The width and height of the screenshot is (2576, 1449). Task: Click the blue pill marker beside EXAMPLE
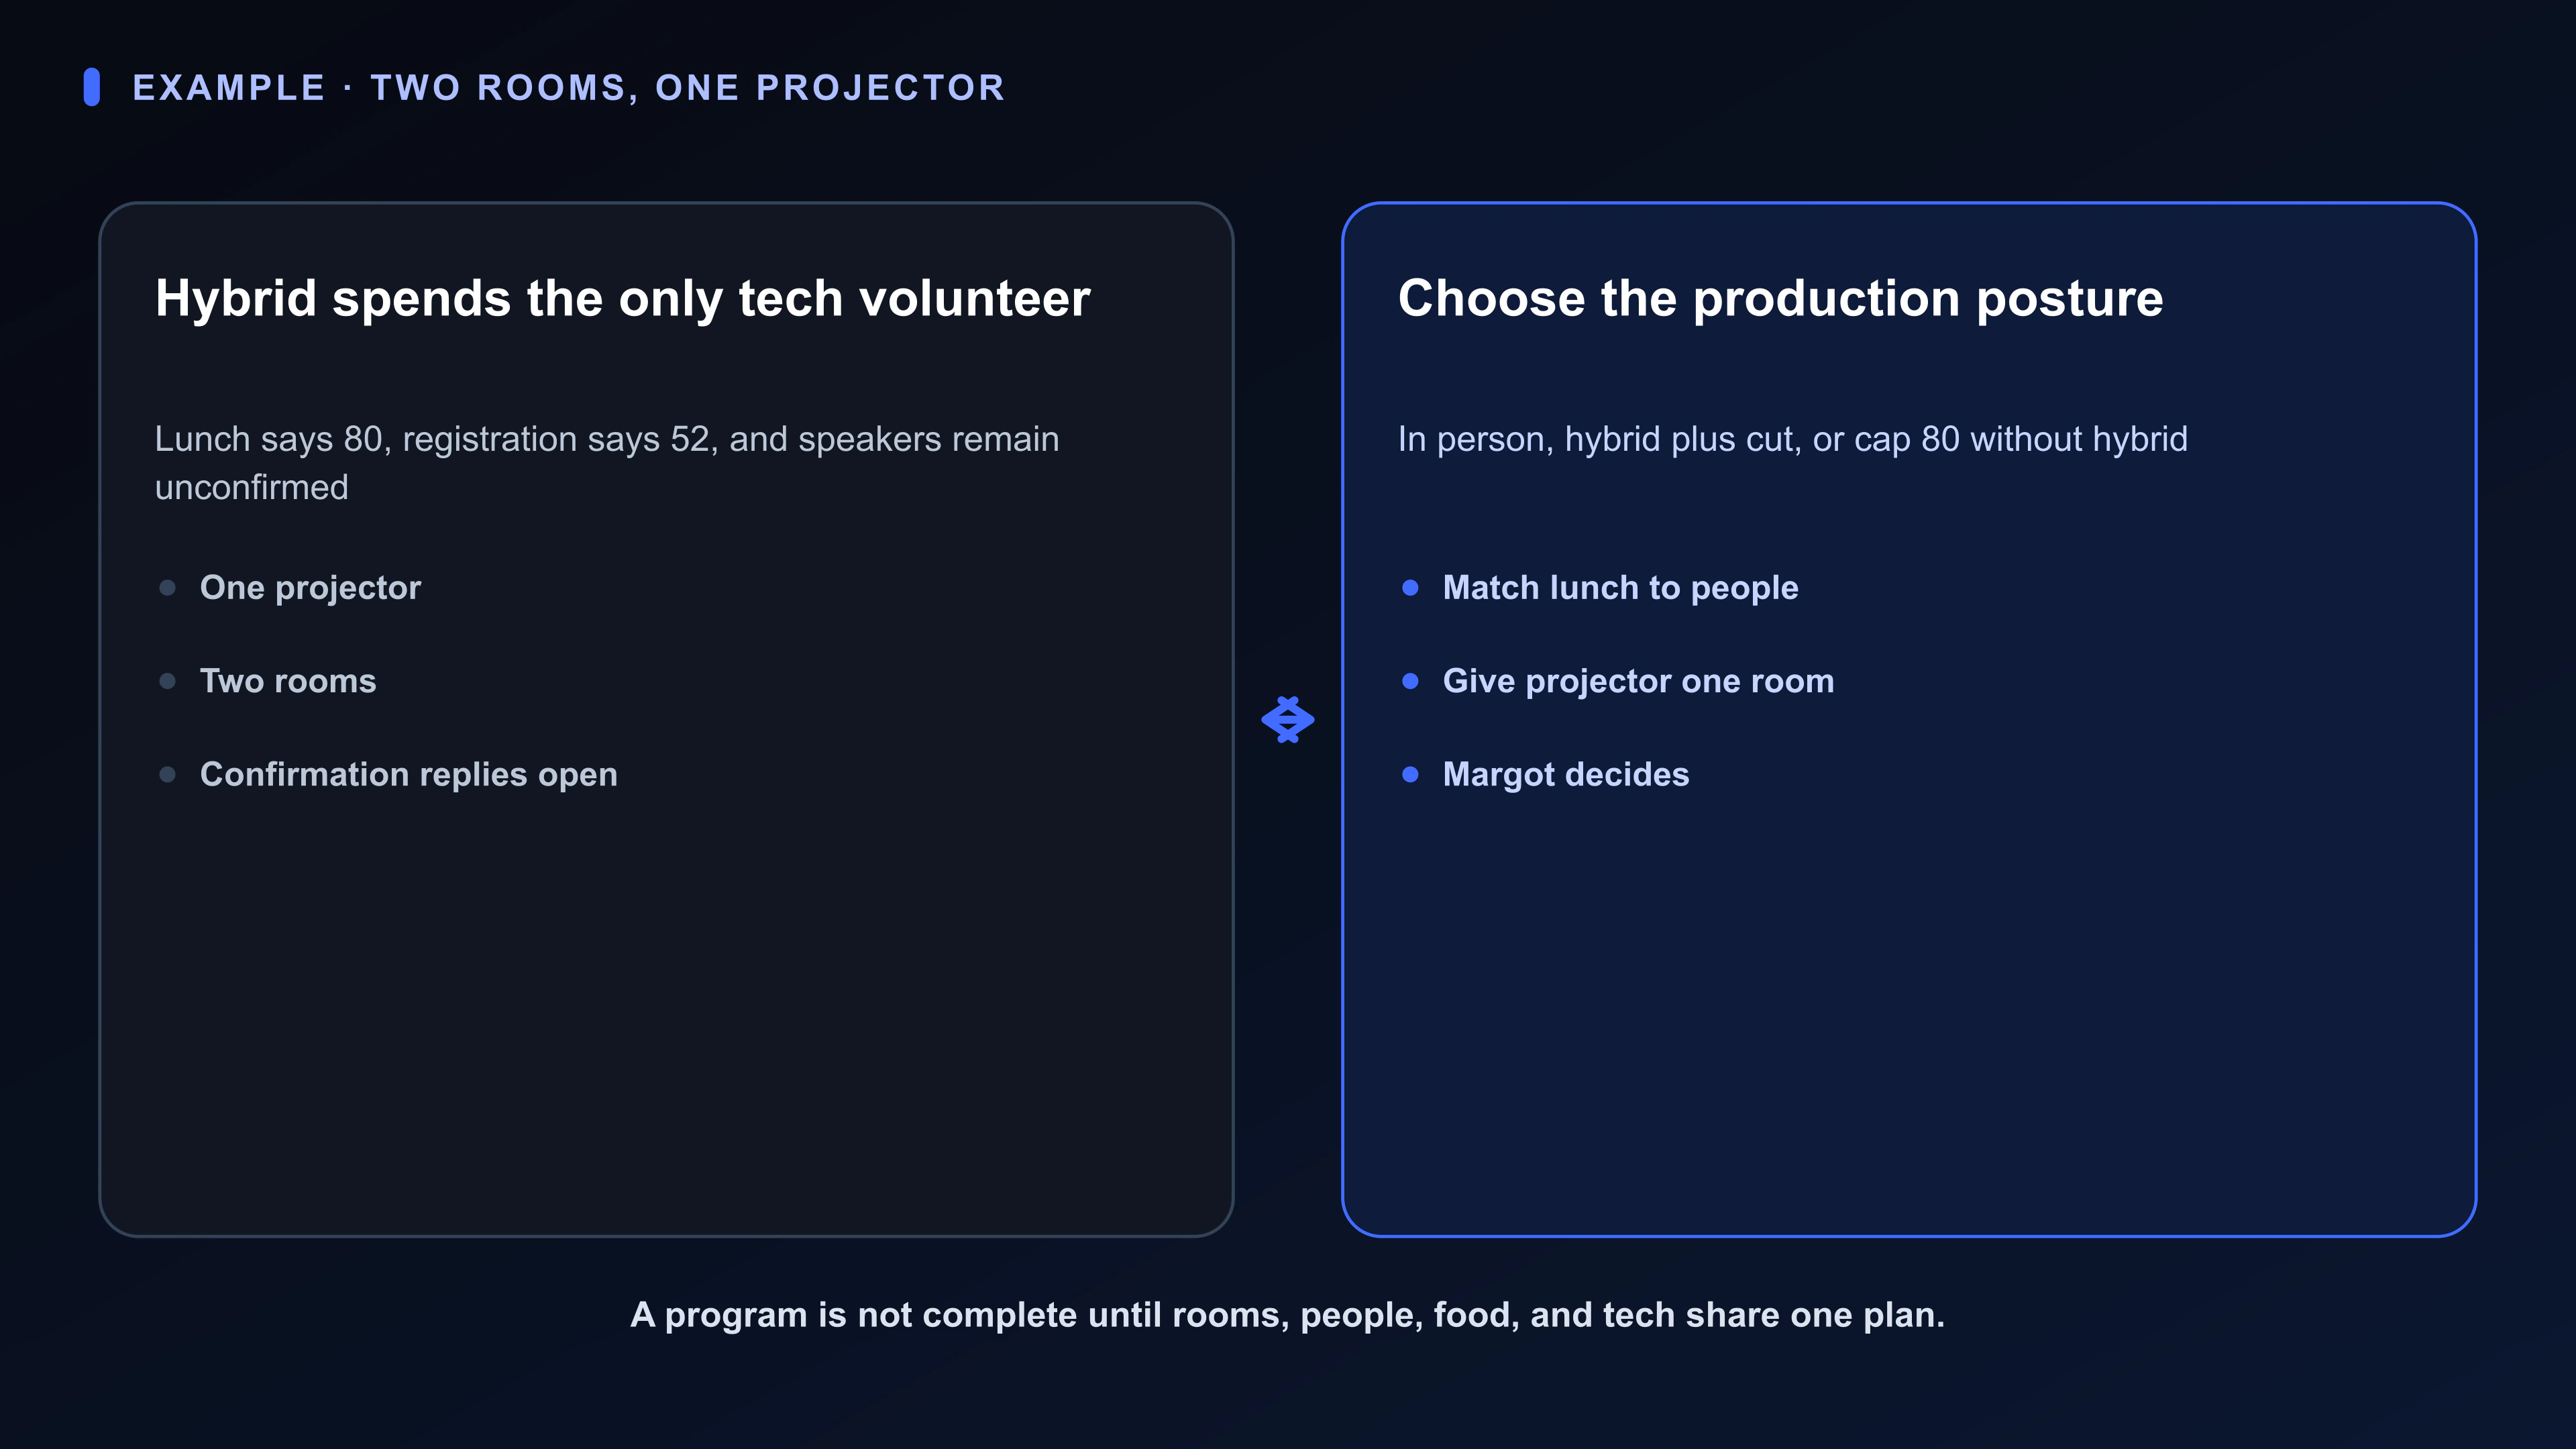pyautogui.click(x=92, y=87)
